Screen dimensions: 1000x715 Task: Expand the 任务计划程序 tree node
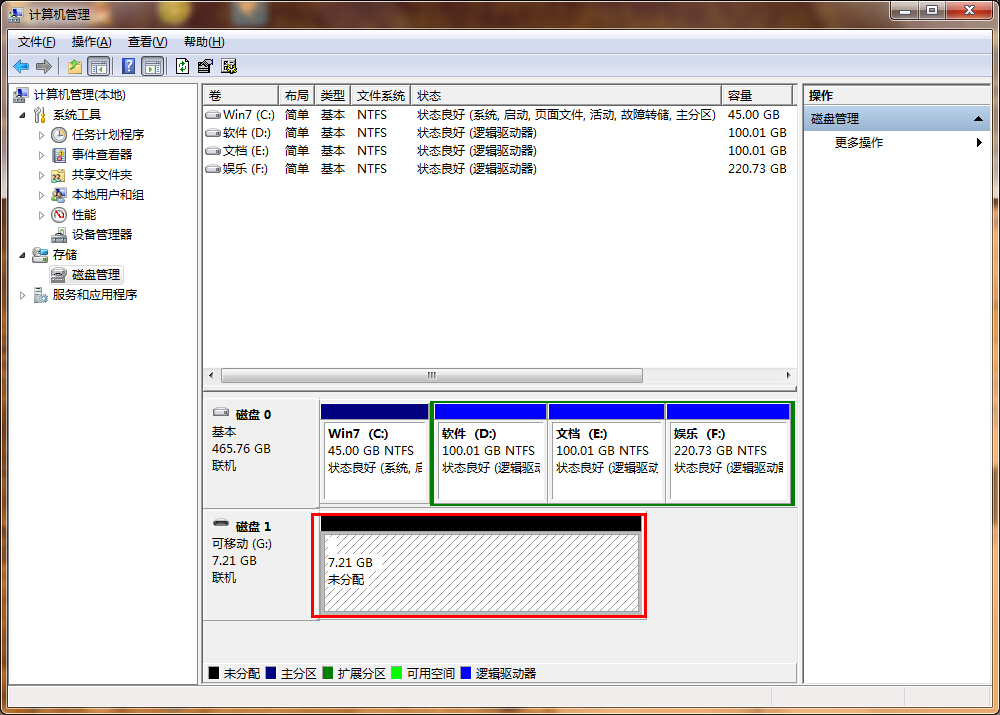pyautogui.click(x=42, y=135)
